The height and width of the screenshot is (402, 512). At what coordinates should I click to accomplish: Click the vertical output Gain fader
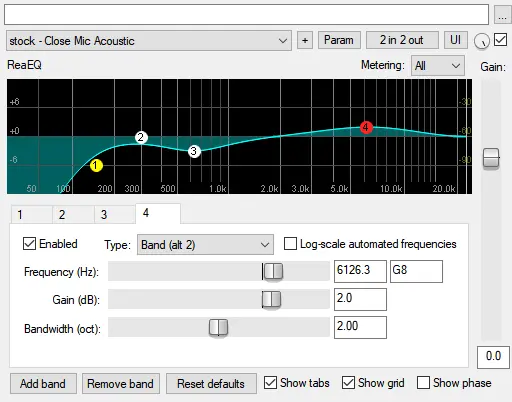[x=491, y=158]
